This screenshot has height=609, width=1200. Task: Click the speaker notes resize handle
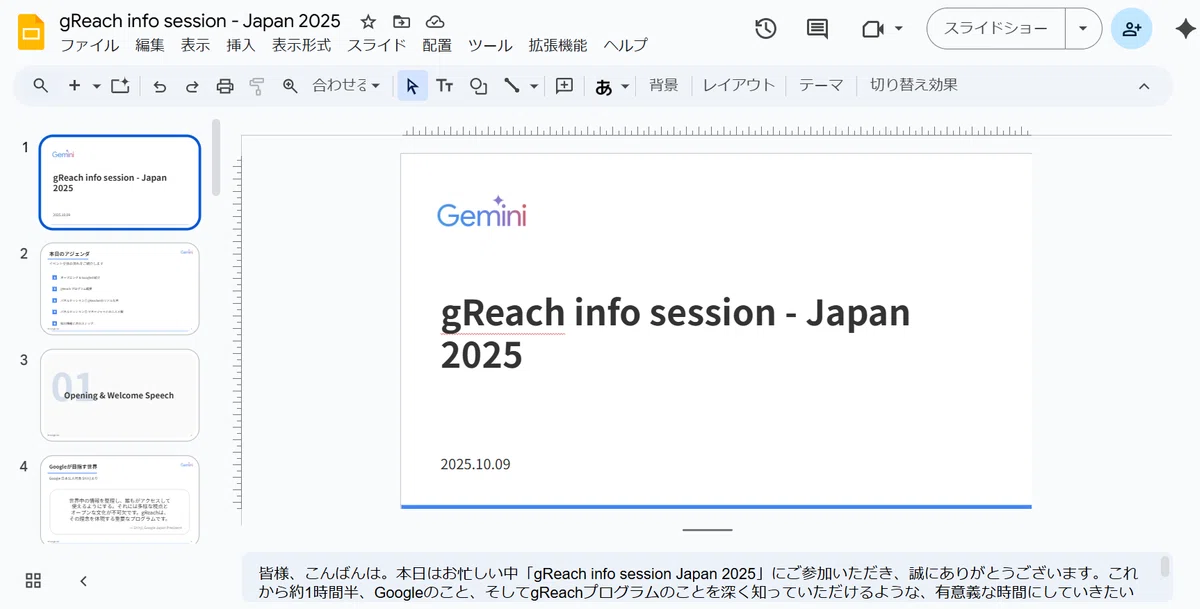pos(707,530)
